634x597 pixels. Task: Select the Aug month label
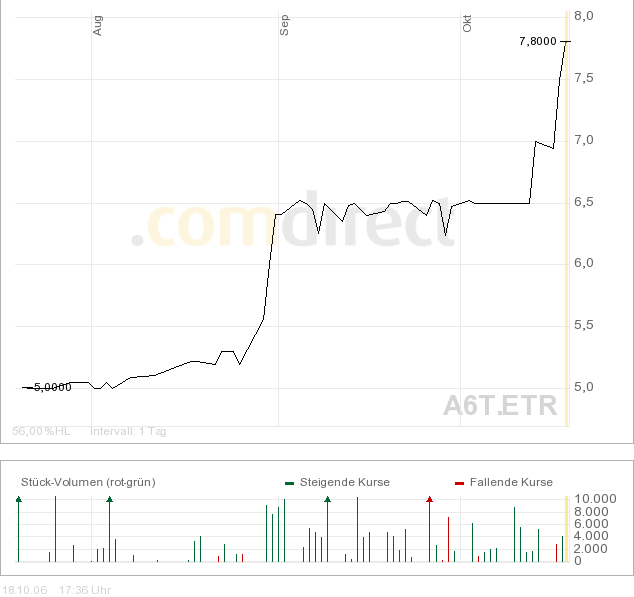98,25
